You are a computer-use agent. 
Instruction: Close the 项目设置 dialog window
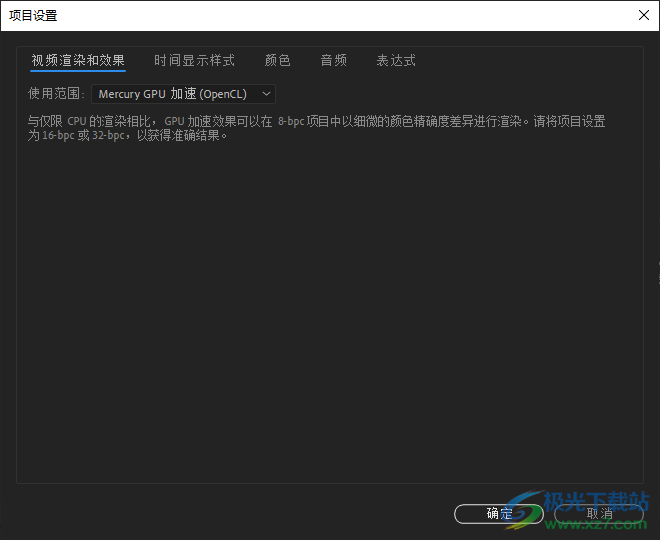(x=644, y=16)
